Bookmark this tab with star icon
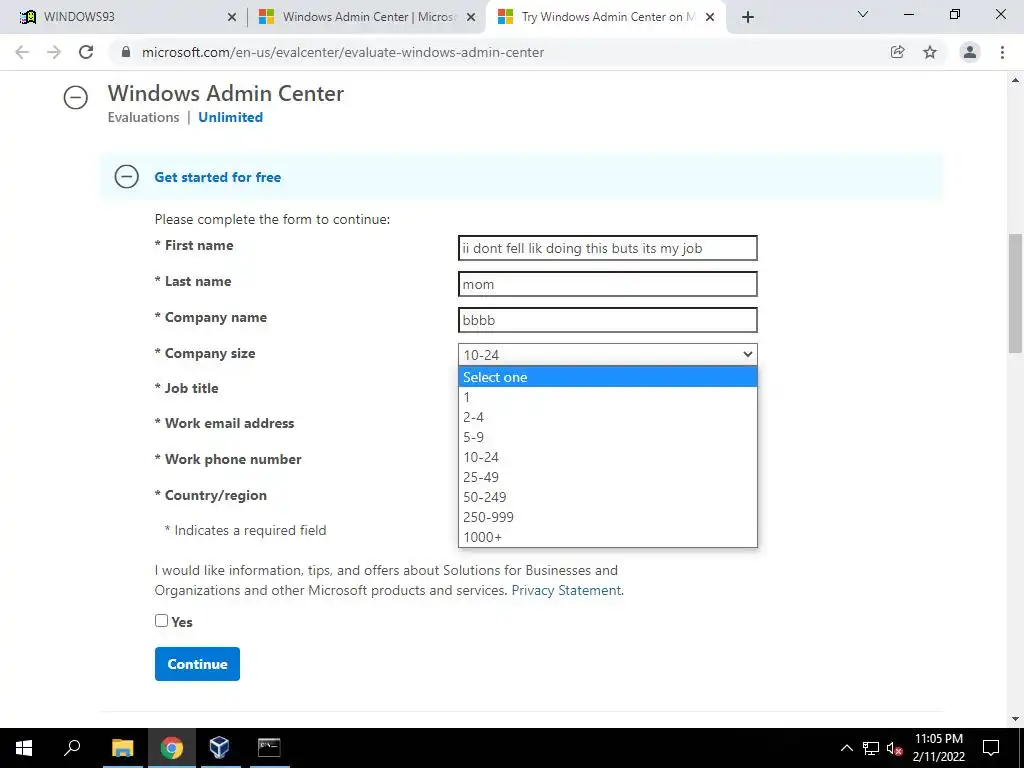This screenshot has height=768, width=1024. [x=930, y=52]
